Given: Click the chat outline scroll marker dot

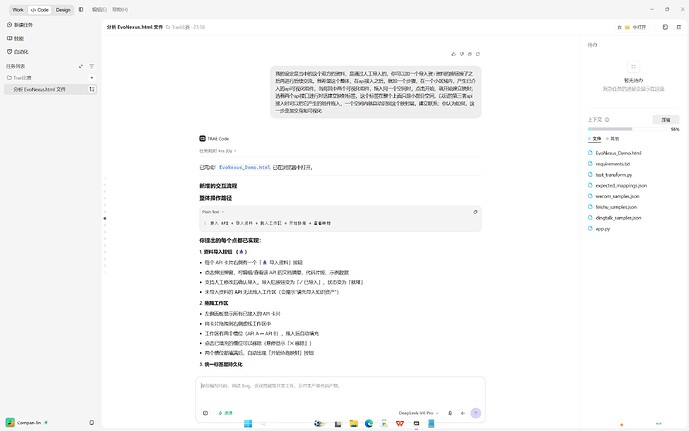Looking at the screenshot, I should point(105,218).
